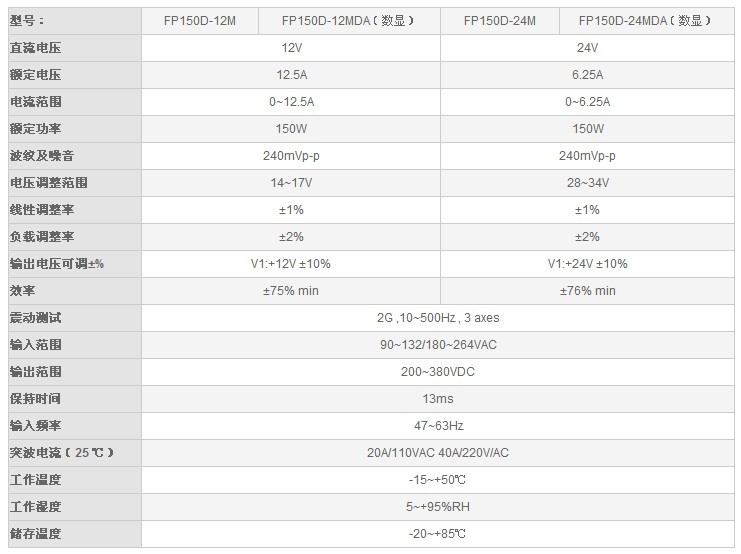The height and width of the screenshot is (554, 741).
Task: Click the V1:+12V ±10% cell
Action: pyautogui.click(x=292, y=263)
